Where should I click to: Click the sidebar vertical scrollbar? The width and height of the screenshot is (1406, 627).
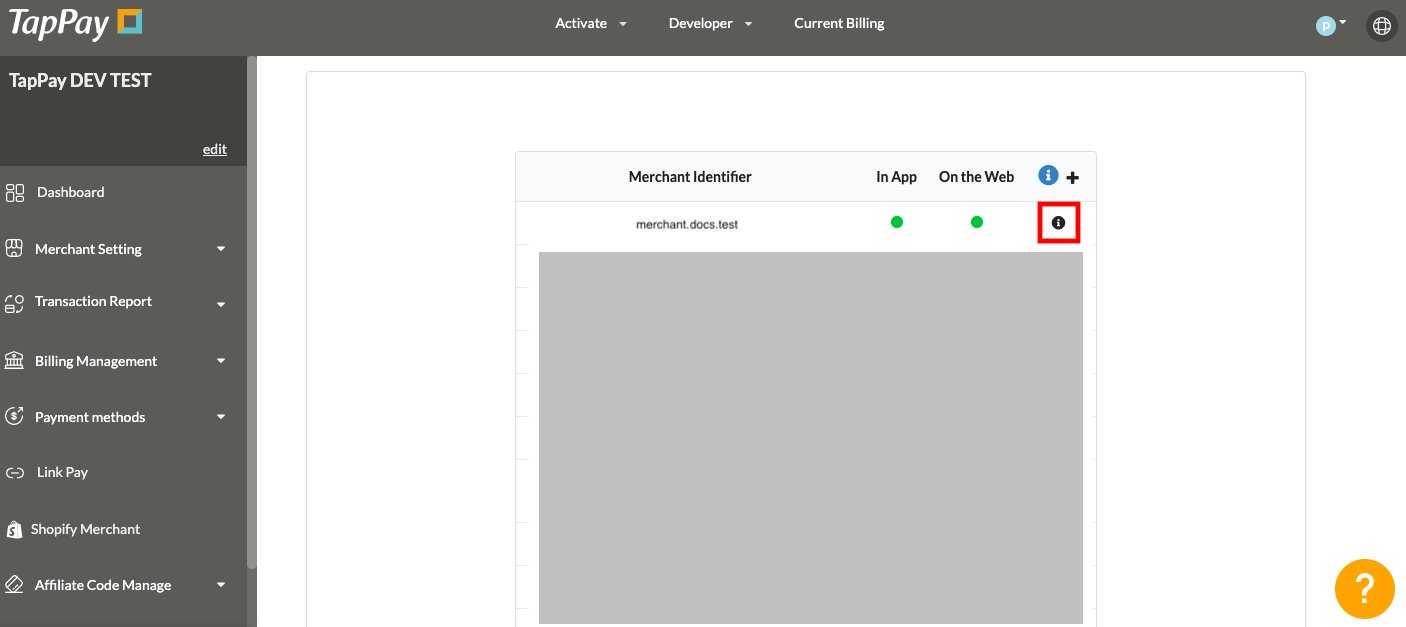[x=252, y=312]
